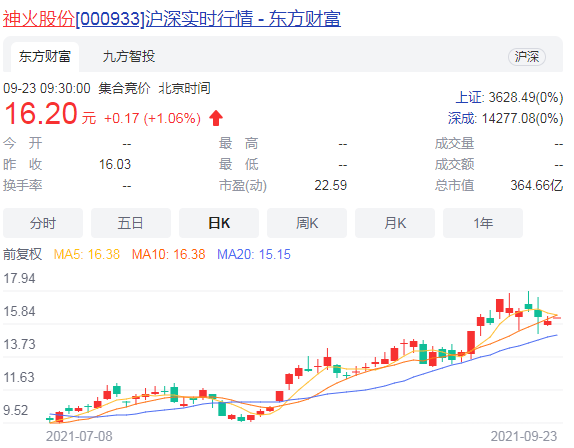Click the 2021-07-08 start date marker
The height and width of the screenshot is (448, 574).
pos(79,436)
